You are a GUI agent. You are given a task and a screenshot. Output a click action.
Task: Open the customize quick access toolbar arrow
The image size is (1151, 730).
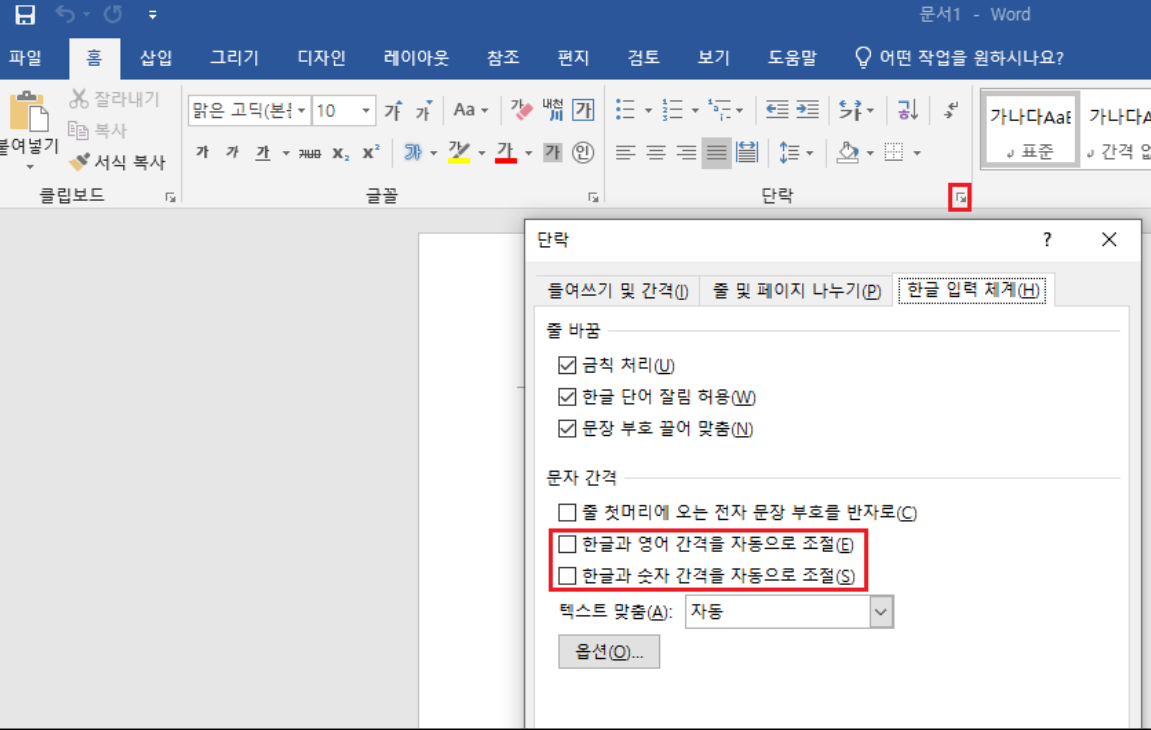pos(153,15)
